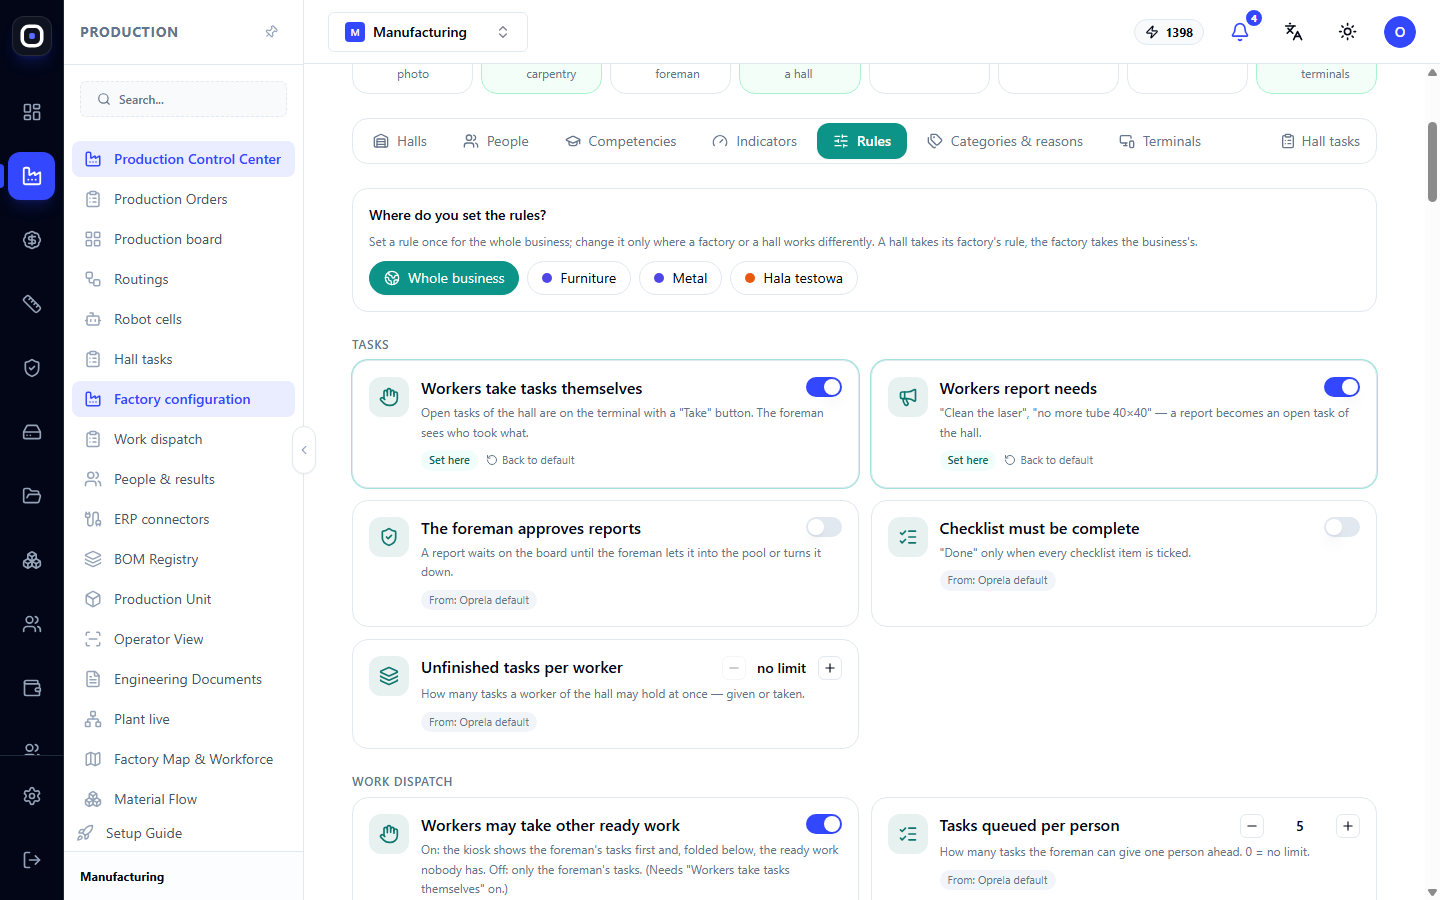
Task: Toggle Workers report needs switch
Action: [1342, 387]
